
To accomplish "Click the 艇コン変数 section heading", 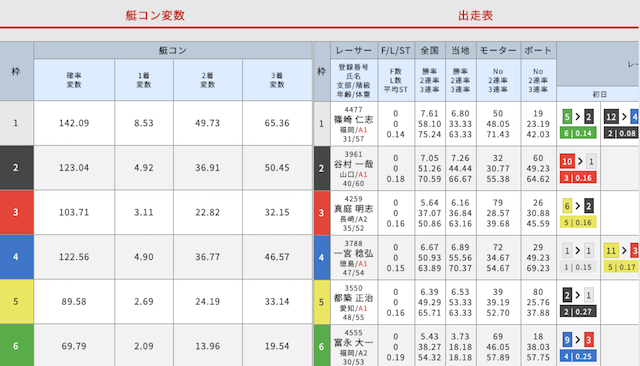I will click(x=155, y=16).
